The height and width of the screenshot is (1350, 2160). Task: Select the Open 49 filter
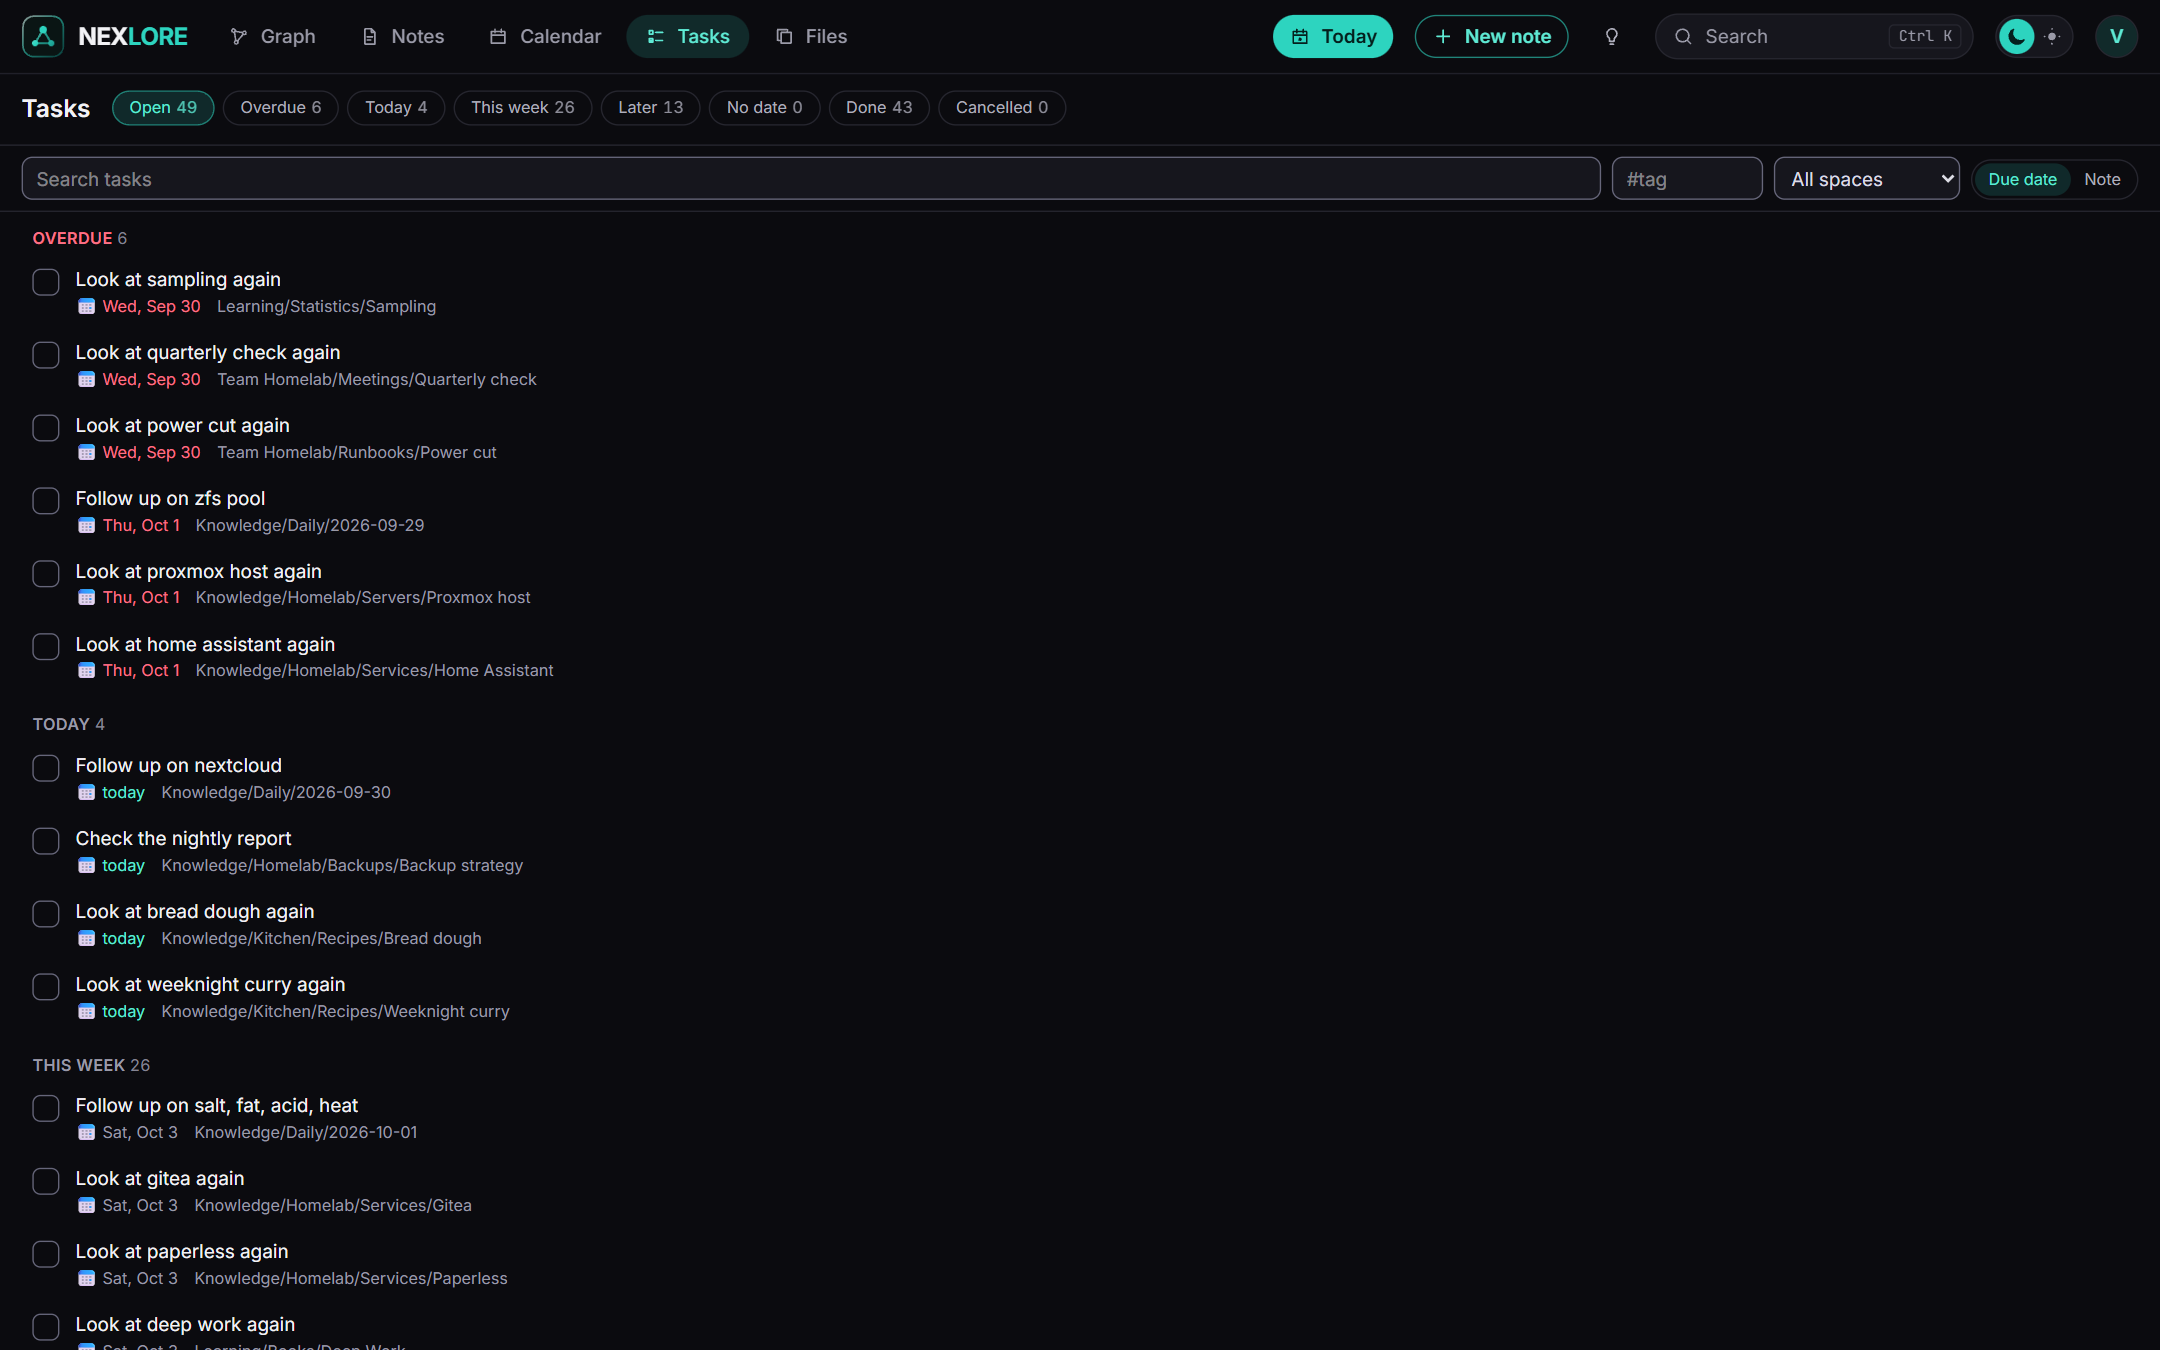(163, 108)
